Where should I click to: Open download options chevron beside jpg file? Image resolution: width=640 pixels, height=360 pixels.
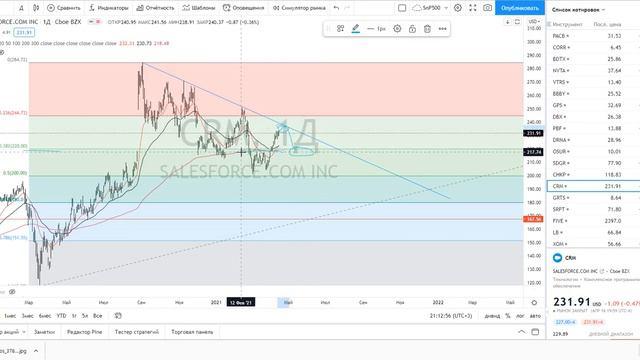coord(36,351)
